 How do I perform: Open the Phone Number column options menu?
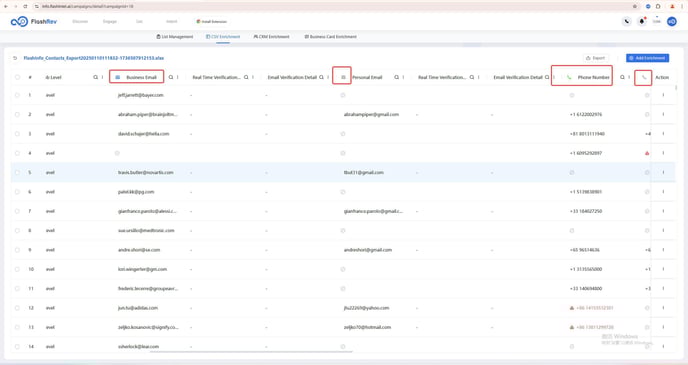[x=629, y=77]
